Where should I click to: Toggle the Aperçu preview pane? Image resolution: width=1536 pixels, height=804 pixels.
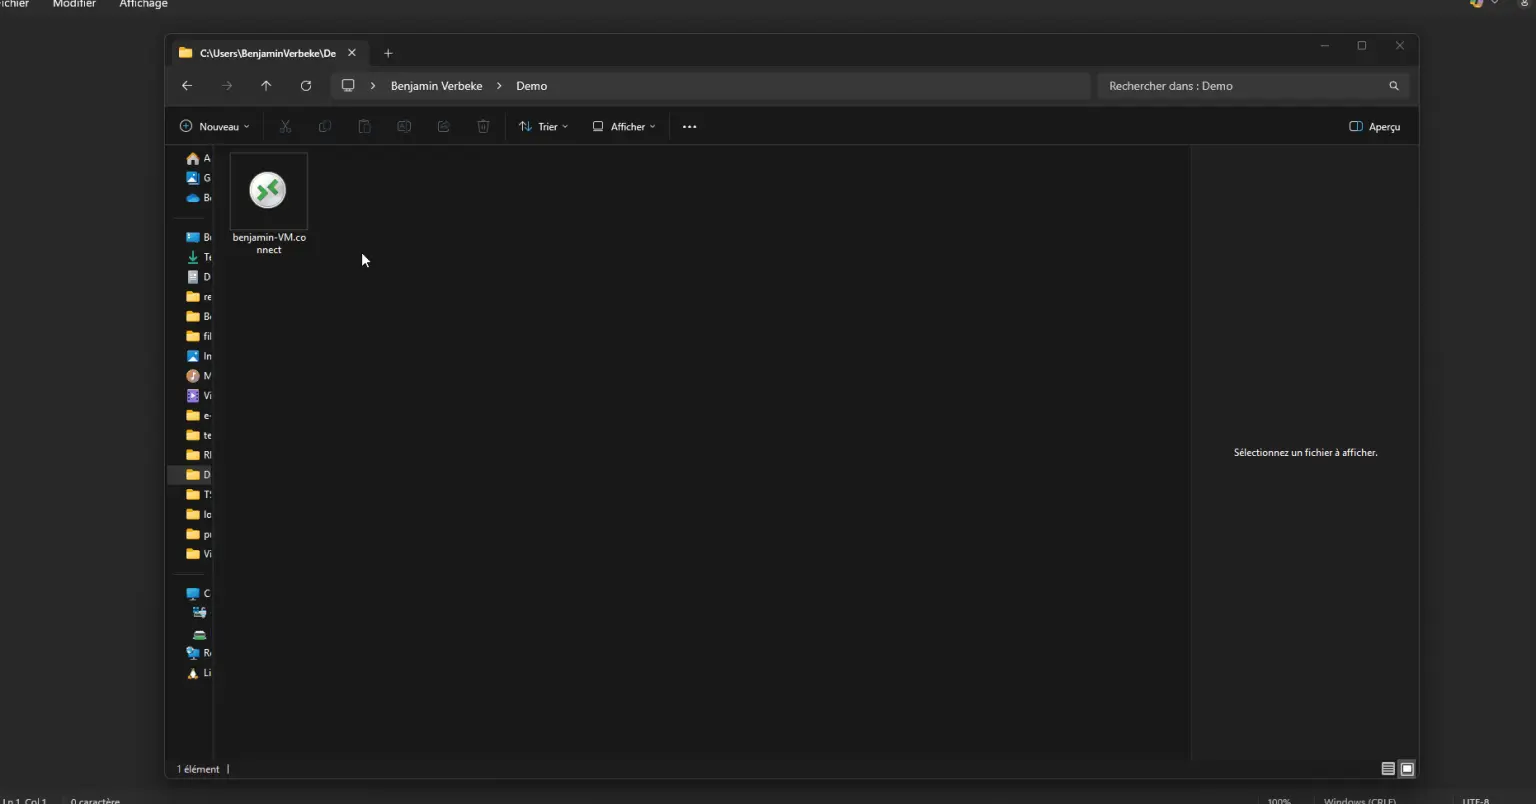pos(1374,127)
